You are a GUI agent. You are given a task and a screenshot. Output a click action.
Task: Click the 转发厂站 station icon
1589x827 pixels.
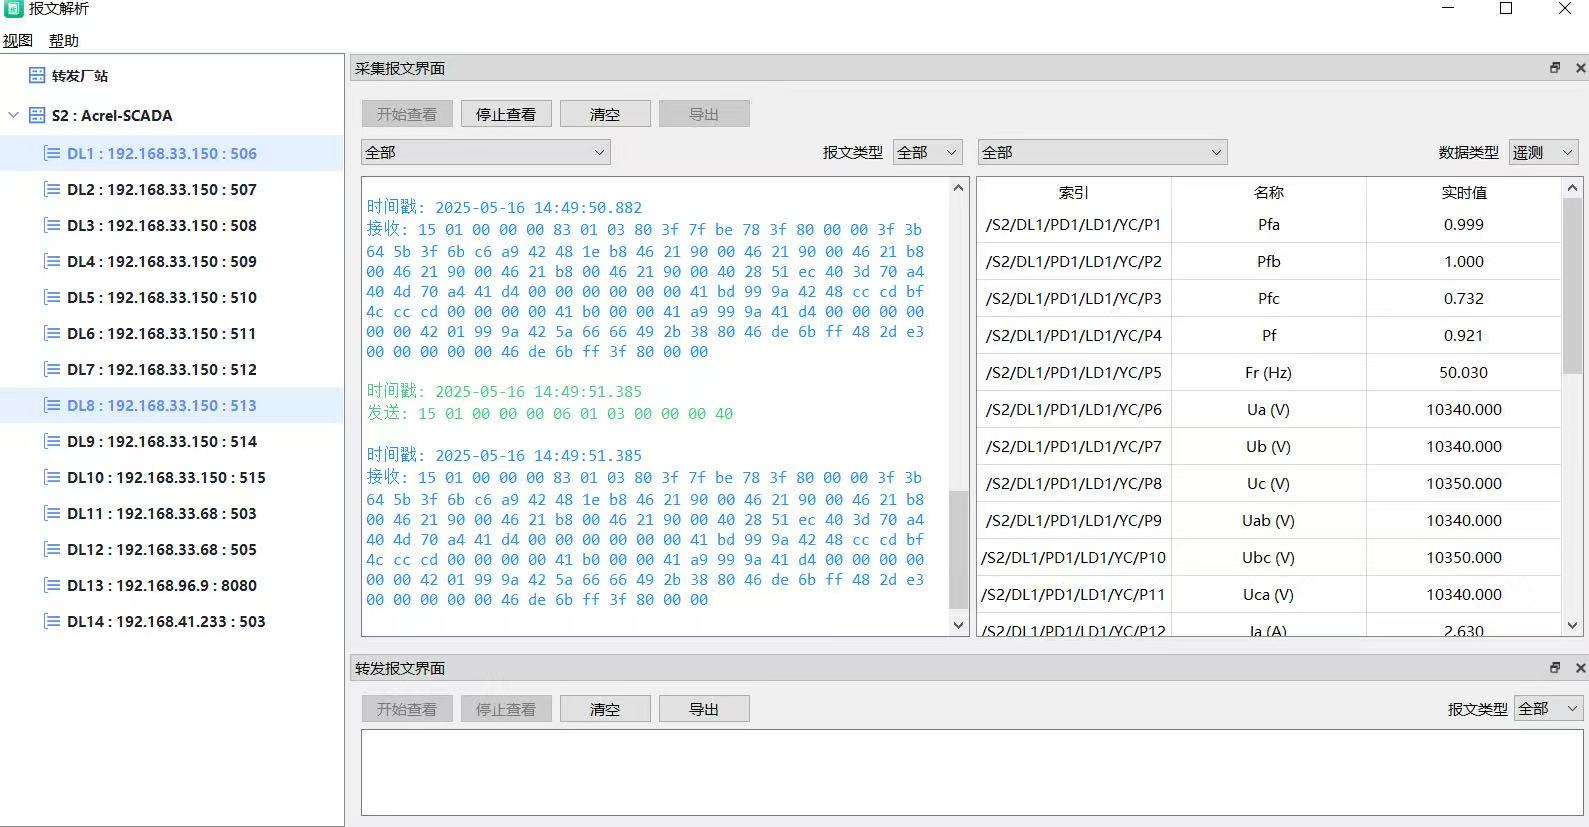pyautogui.click(x=37, y=76)
